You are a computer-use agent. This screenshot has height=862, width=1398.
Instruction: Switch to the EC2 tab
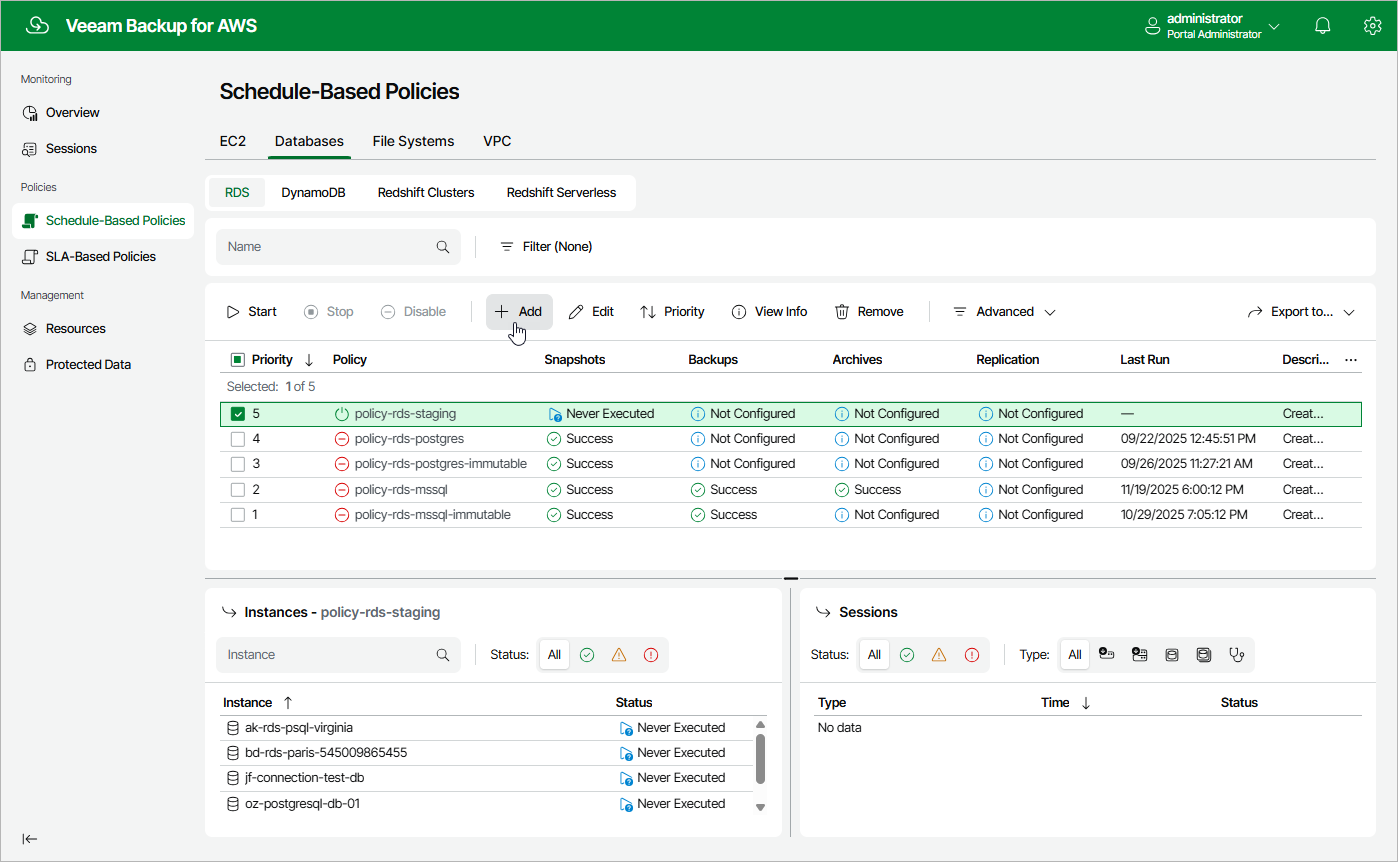tap(233, 141)
